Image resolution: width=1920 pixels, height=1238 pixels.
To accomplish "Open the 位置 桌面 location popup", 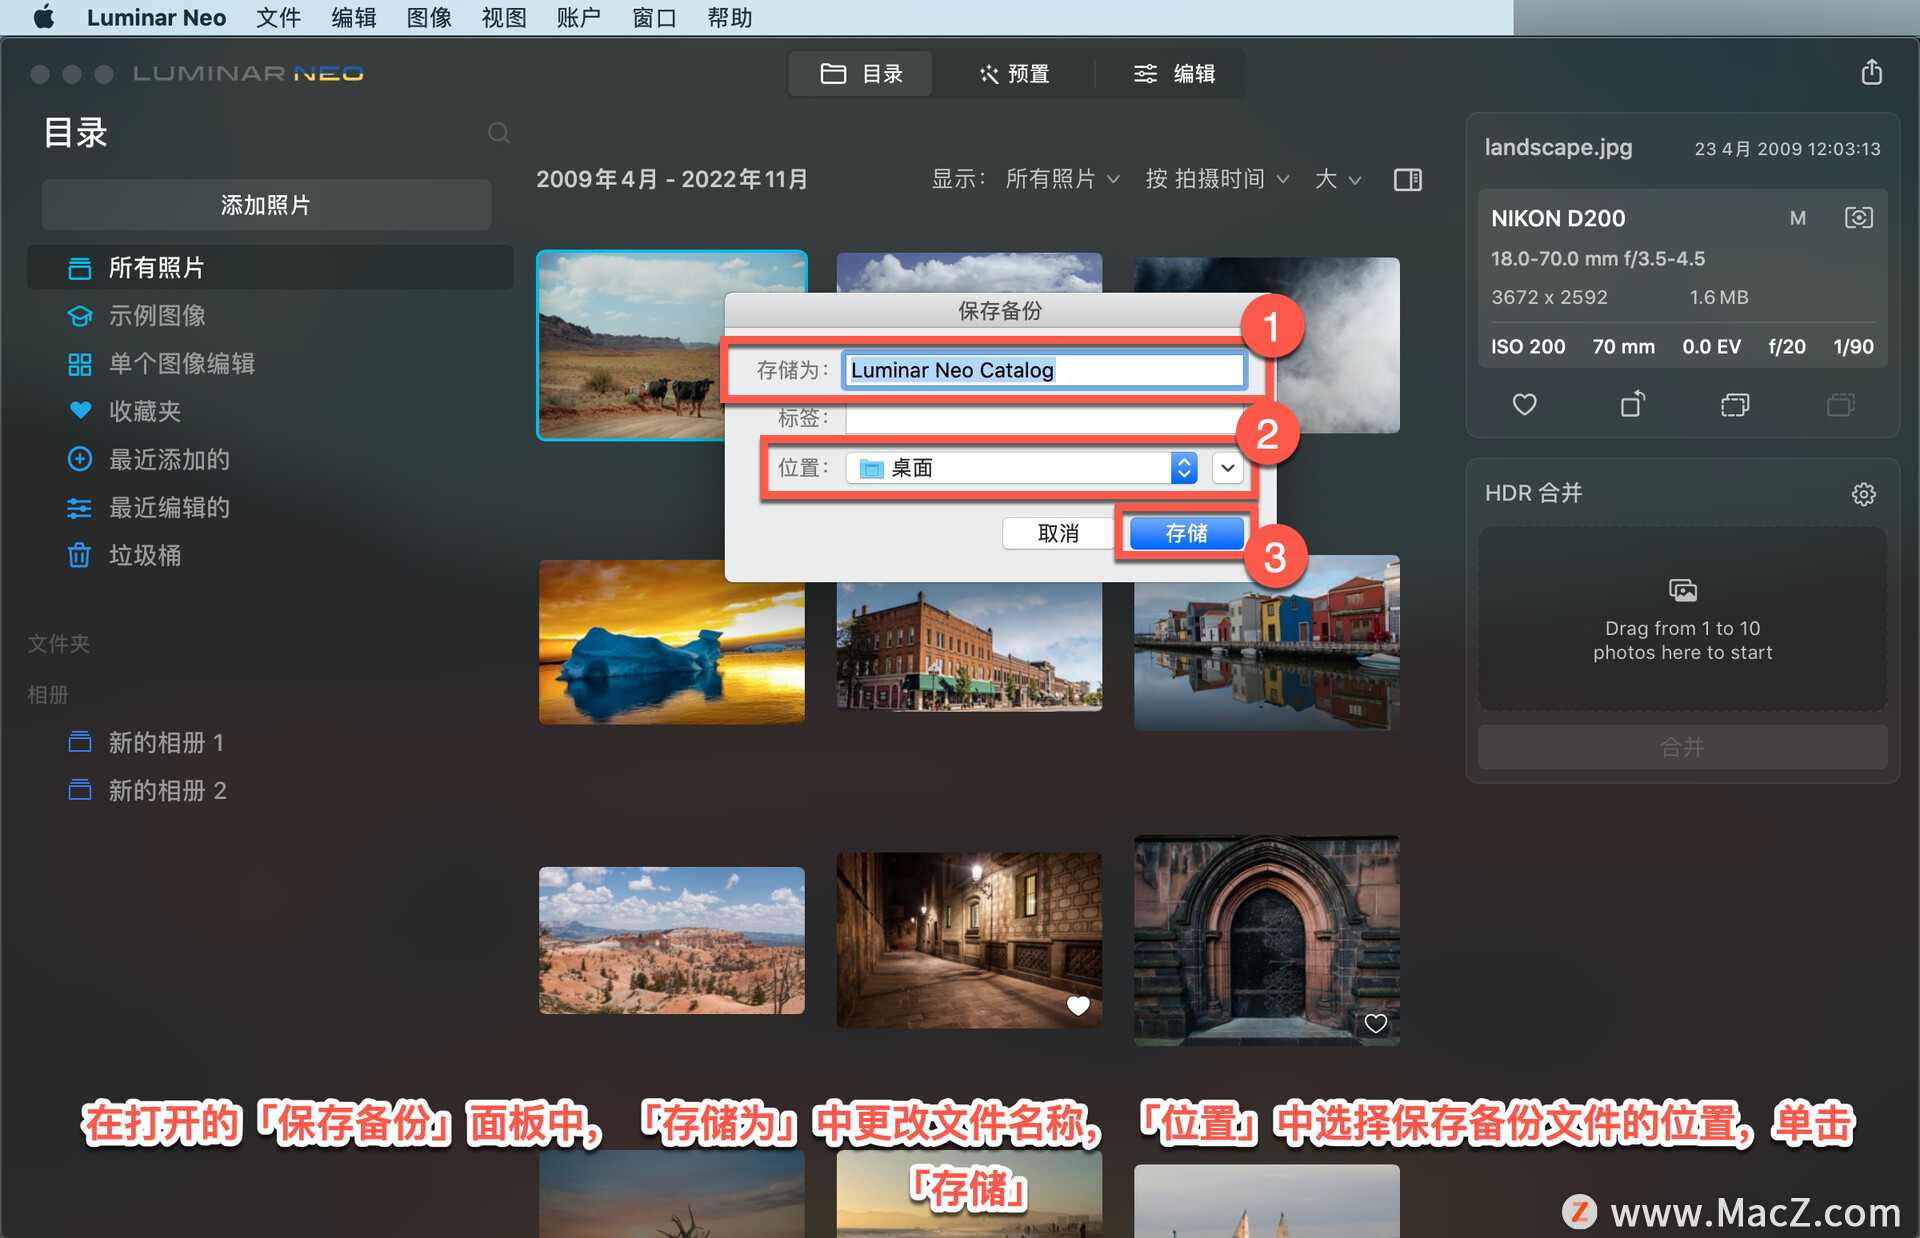I will [x=1022, y=468].
